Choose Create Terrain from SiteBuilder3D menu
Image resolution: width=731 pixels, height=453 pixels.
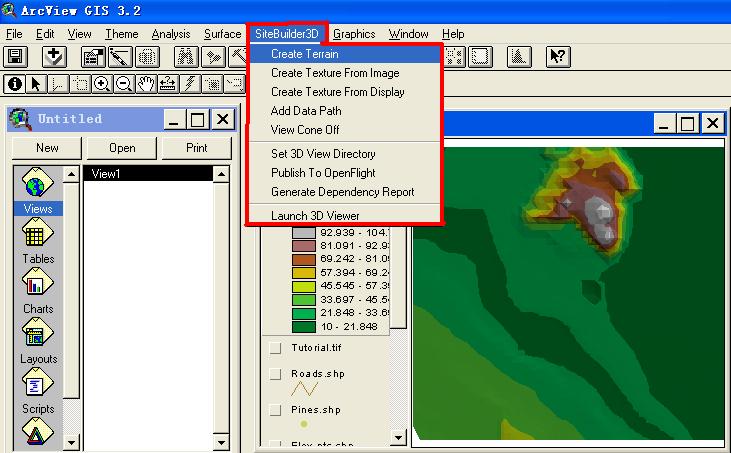click(345, 54)
